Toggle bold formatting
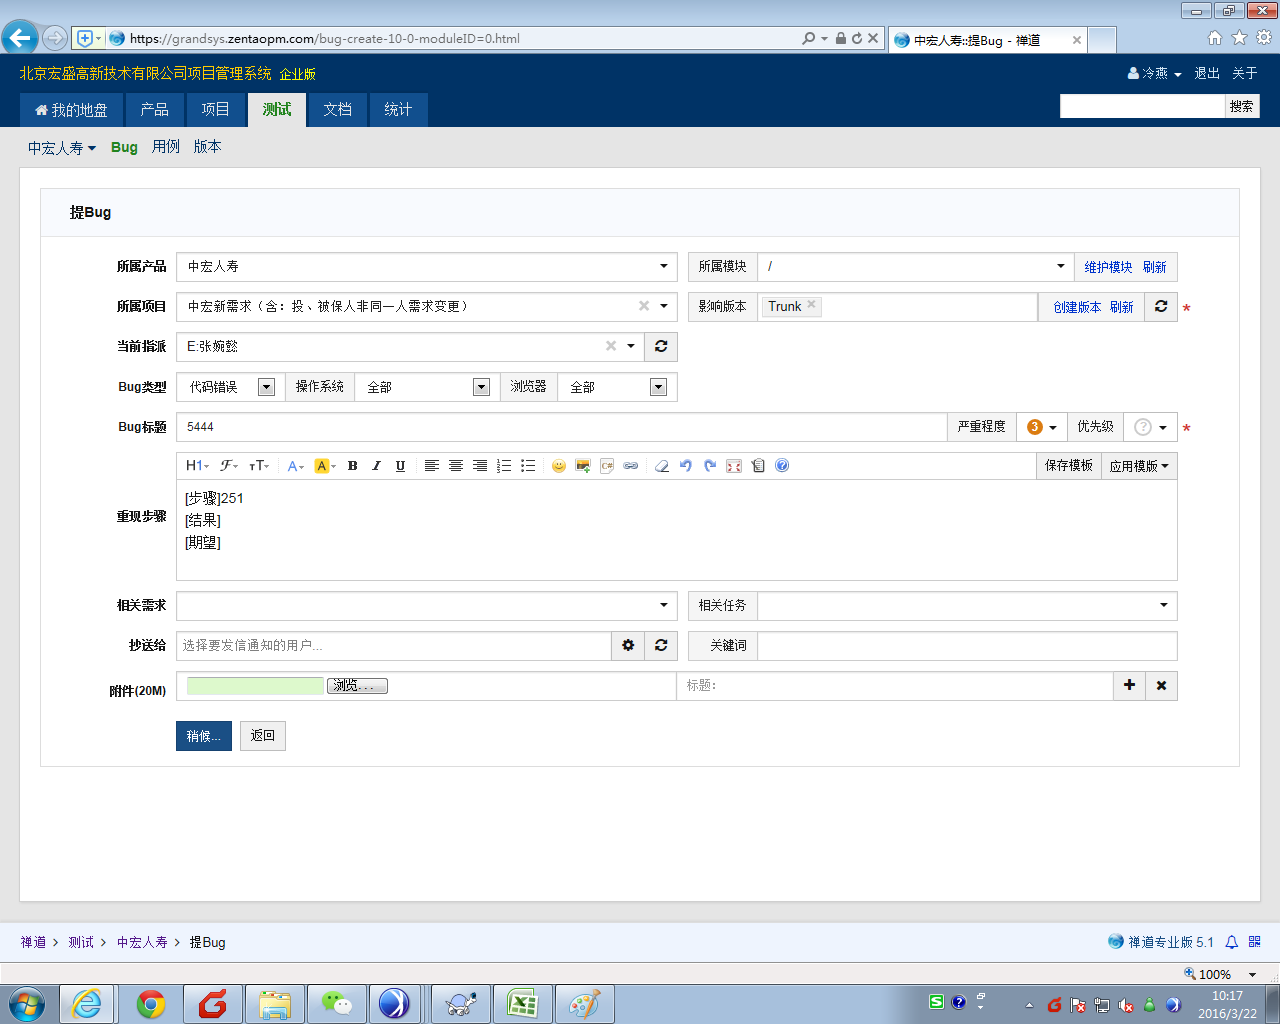The width and height of the screenshot is (1280, 1024). [x=352, y=466]
